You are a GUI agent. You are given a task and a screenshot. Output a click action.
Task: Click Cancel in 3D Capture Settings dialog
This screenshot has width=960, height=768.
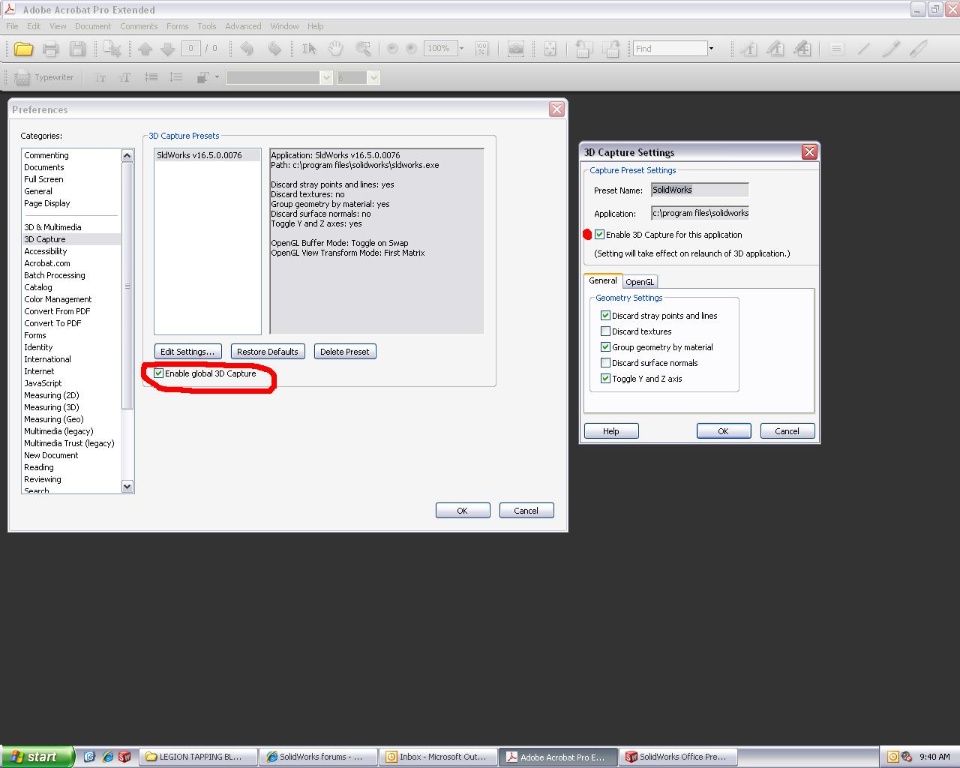coord(787,431)
